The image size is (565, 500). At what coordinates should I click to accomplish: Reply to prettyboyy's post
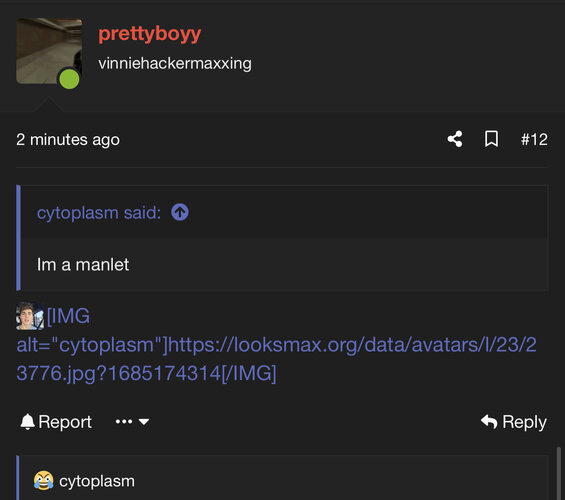pos(514,422)
